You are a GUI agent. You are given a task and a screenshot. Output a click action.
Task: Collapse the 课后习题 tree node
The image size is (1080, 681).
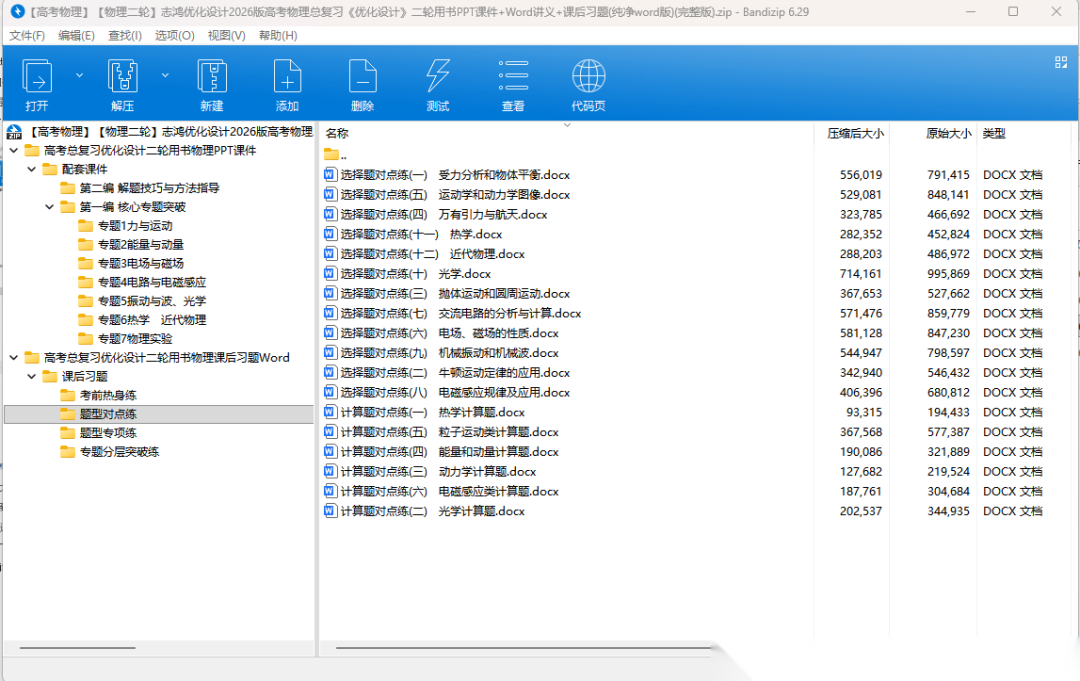click(x=32, y=376)
